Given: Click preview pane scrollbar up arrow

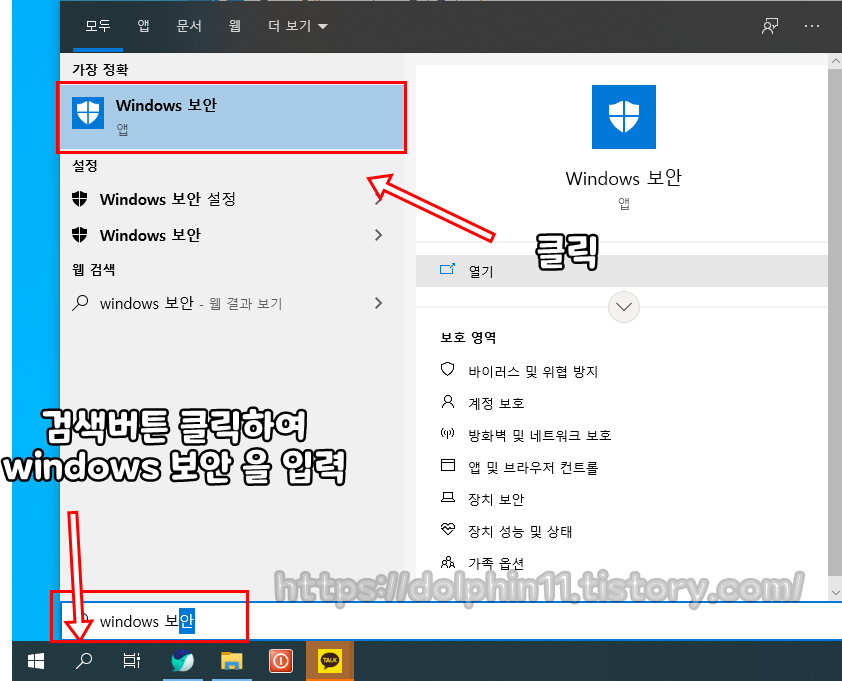Looking at the screenshot, I should [835, 61].
